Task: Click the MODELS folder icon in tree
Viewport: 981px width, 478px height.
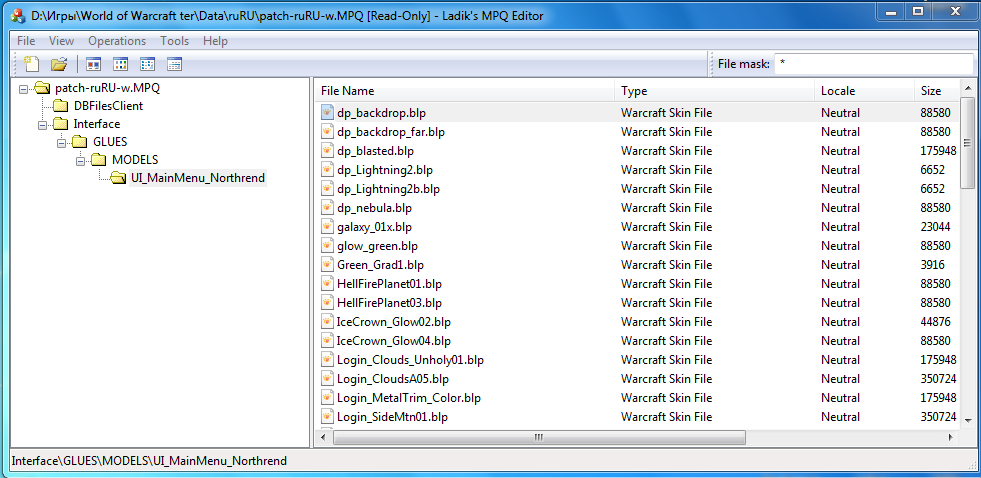Action: pyautogui.click(x=99, y=160)
